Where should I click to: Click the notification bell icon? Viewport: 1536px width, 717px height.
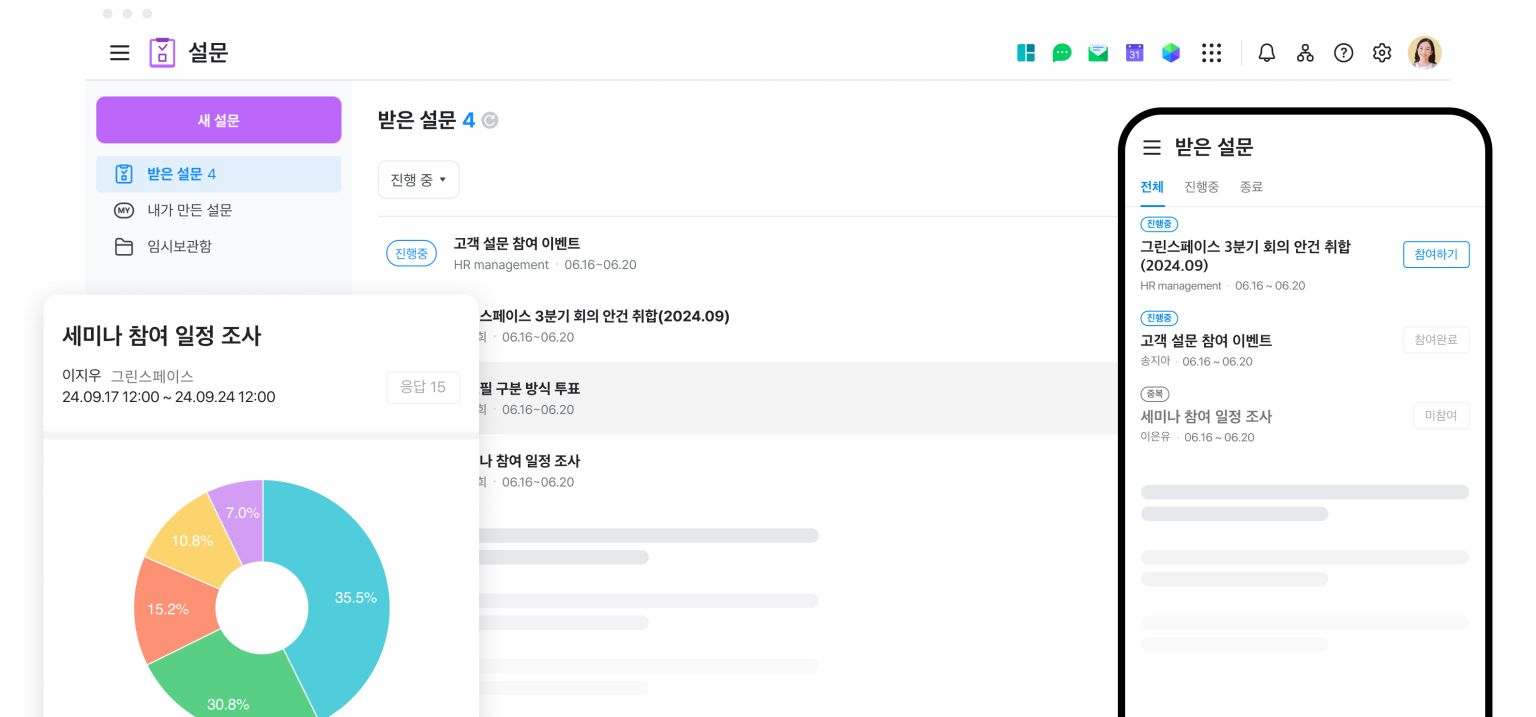[x=1267, y=53]
